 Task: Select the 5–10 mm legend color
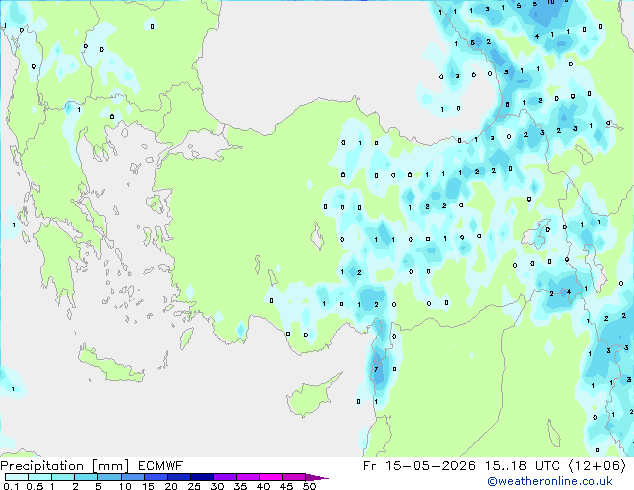(x=109, y=477)
